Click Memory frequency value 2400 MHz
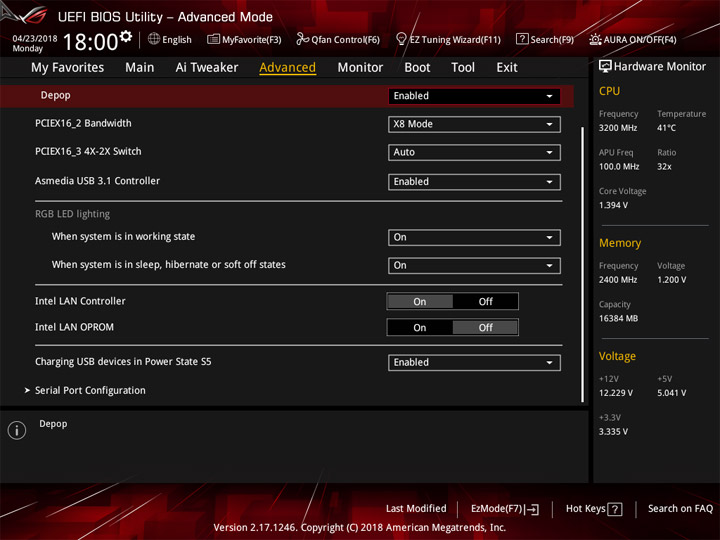The image size is (720, 540). pyautogui.click(x=618, y=280)
